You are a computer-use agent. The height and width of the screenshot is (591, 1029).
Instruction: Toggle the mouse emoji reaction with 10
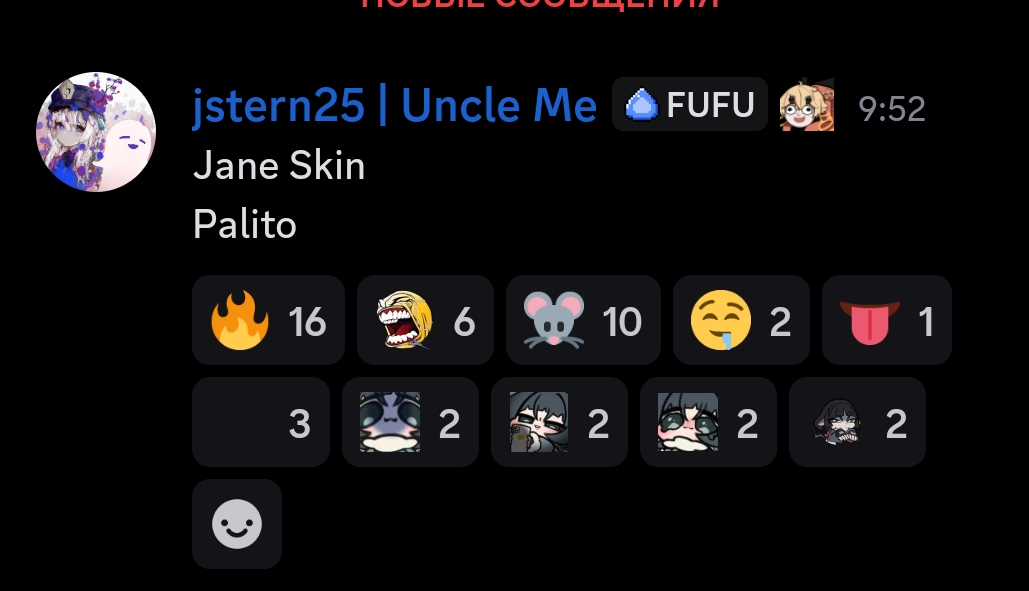click(x=583, y=320)
